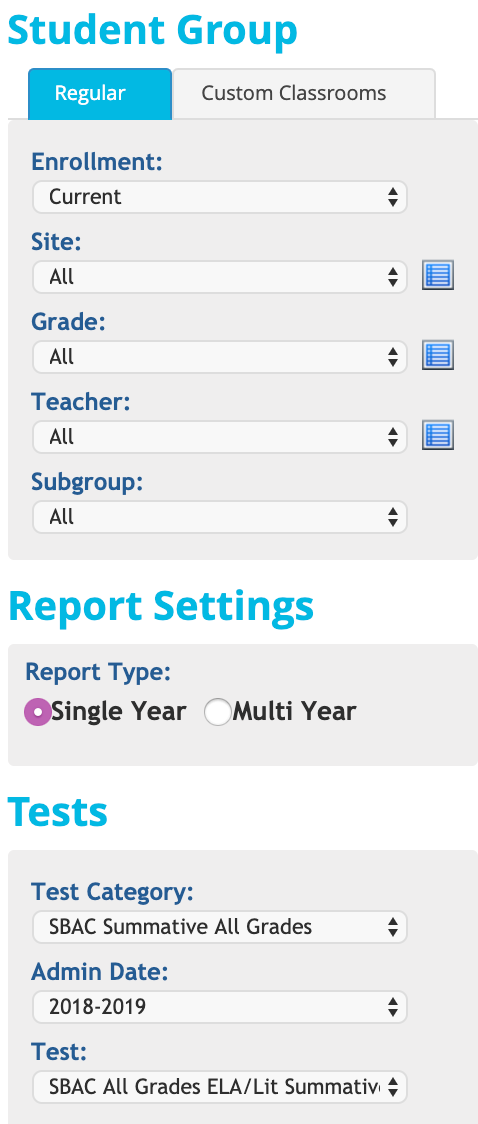The height and width of the screenshot is (1124, 478).
Task: Open the Grade dropdown
Action: [220, 357]
